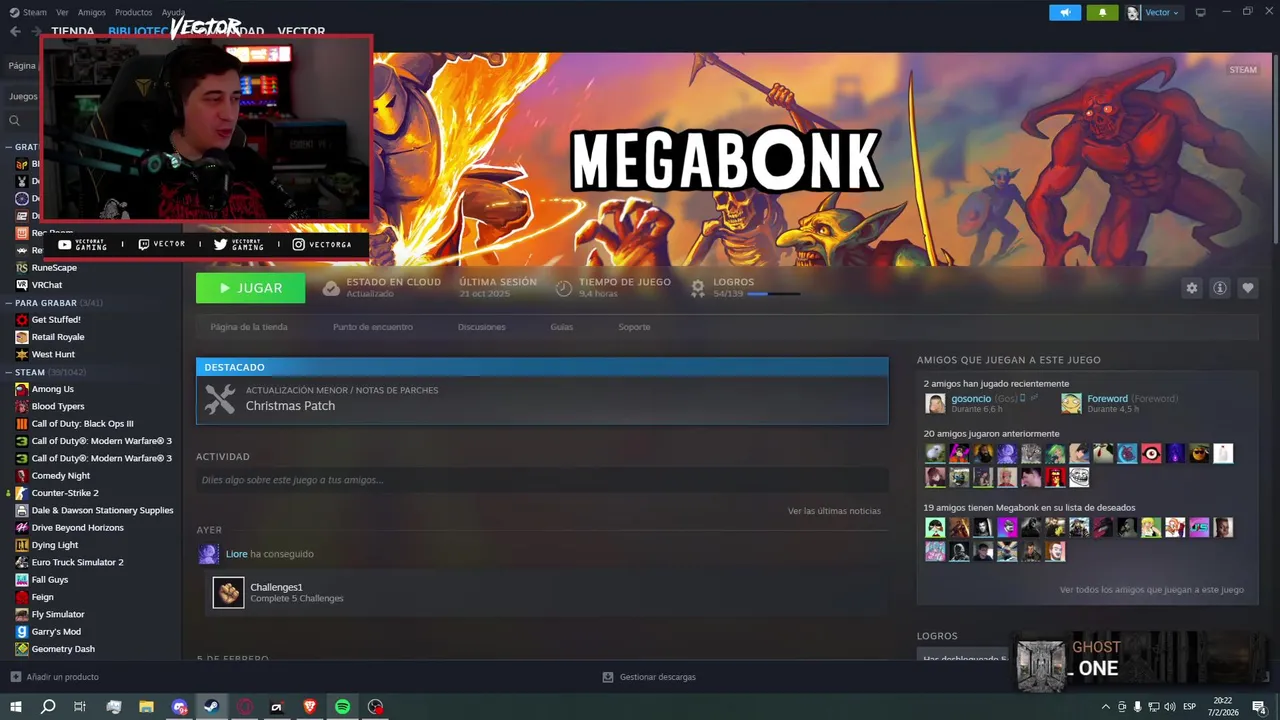This screenshot has width=1280, height=720.
Task: Select Counter-Strike 2 in the library
Action: [65, 493]
